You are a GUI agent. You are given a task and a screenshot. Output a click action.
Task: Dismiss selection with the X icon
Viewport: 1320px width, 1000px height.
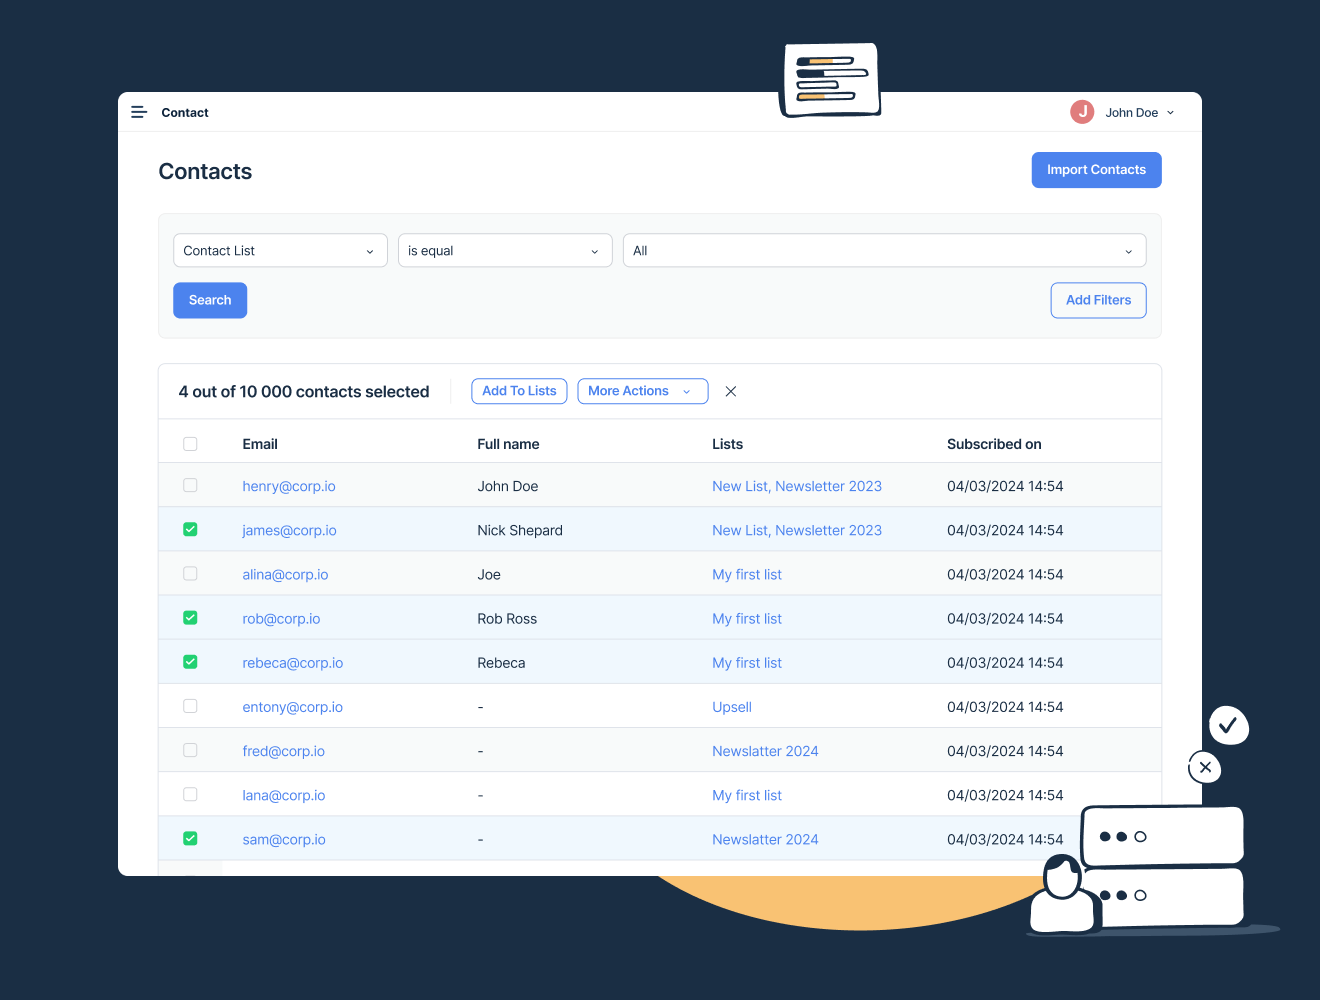tap(731, 391)
